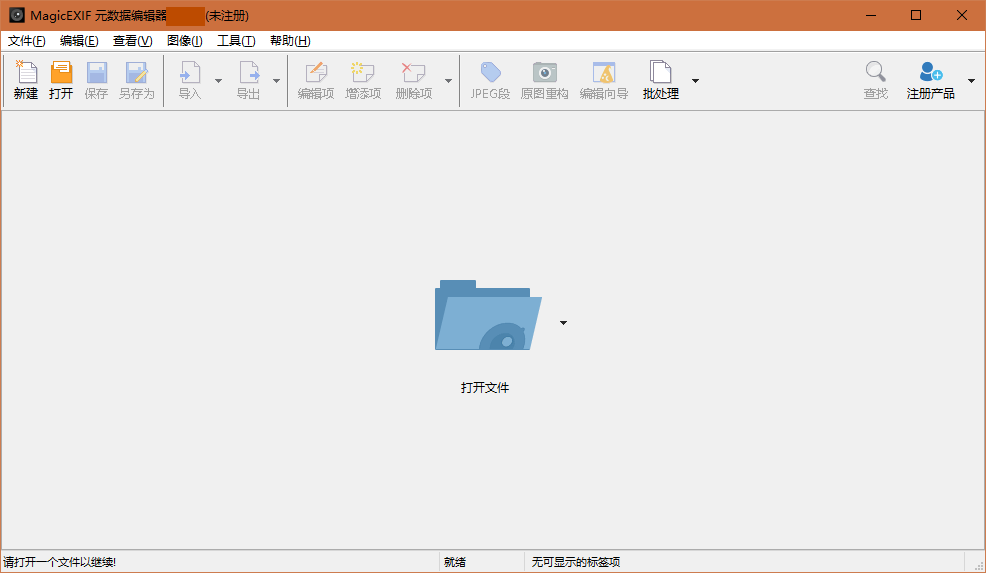Launch the 编辑向导 wizard icon

pos(604,72)
